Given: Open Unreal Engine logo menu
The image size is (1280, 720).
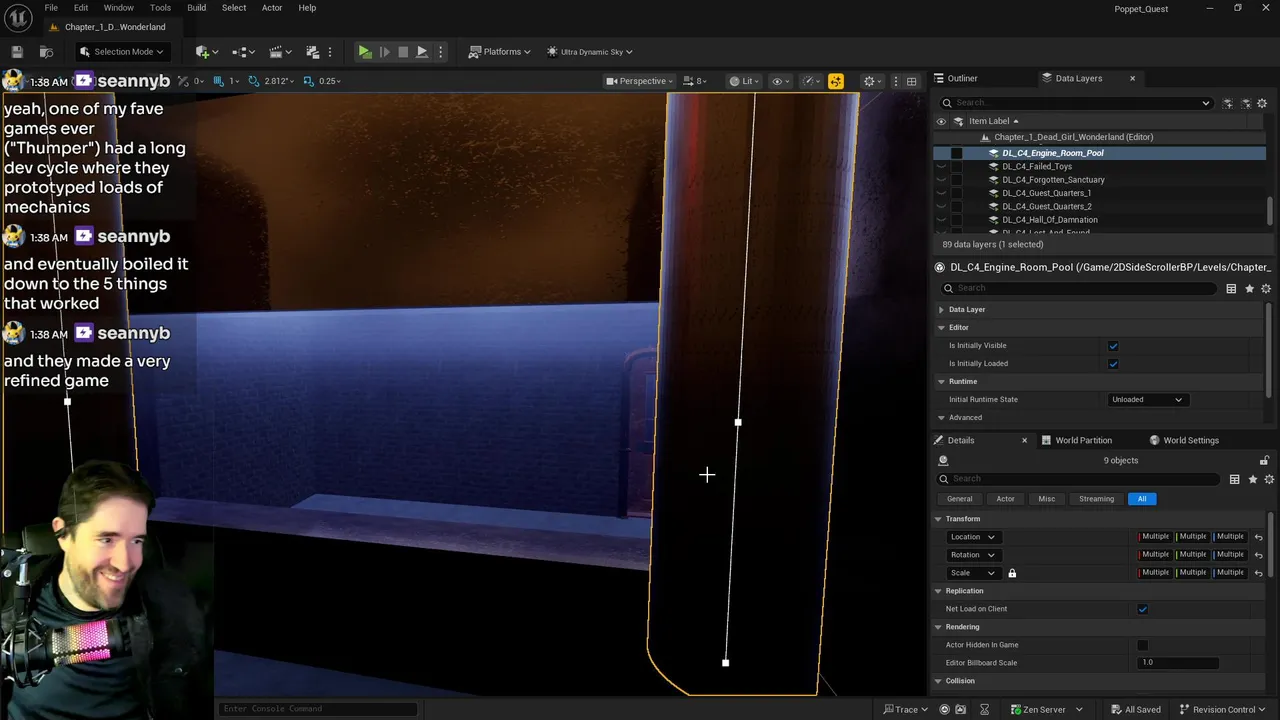Looking at the screenshot, I should (16, 16).
